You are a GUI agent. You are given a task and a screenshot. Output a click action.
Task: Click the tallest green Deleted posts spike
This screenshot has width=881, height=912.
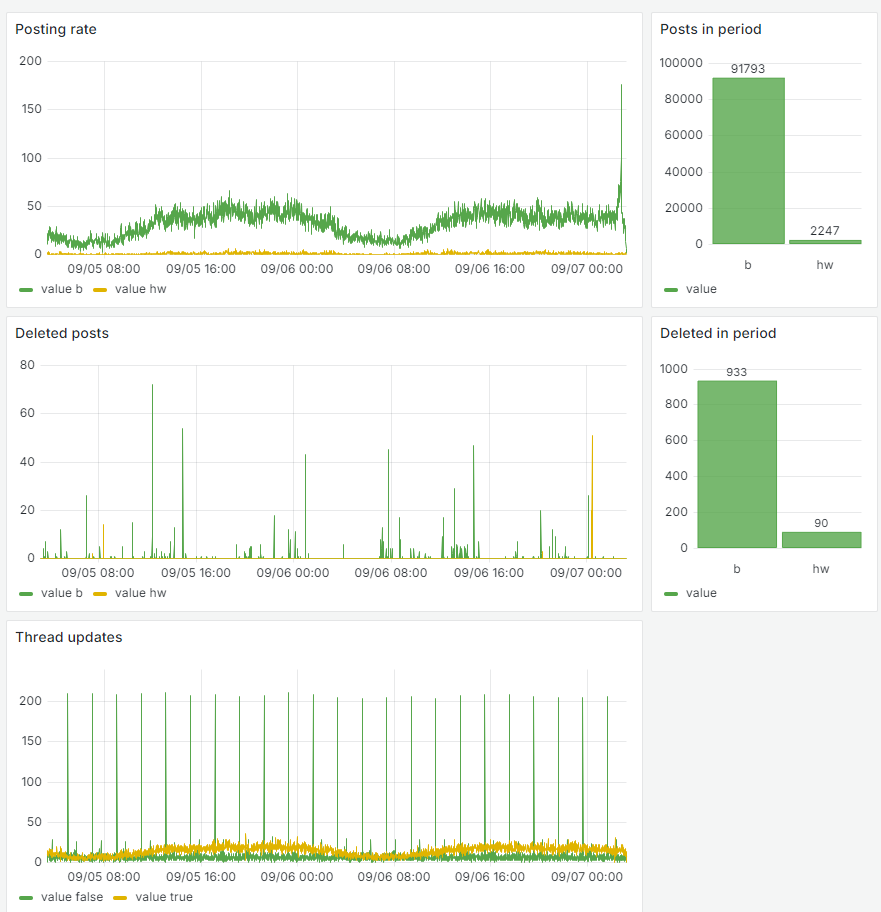pyautogui.click(x=152, y=465)
